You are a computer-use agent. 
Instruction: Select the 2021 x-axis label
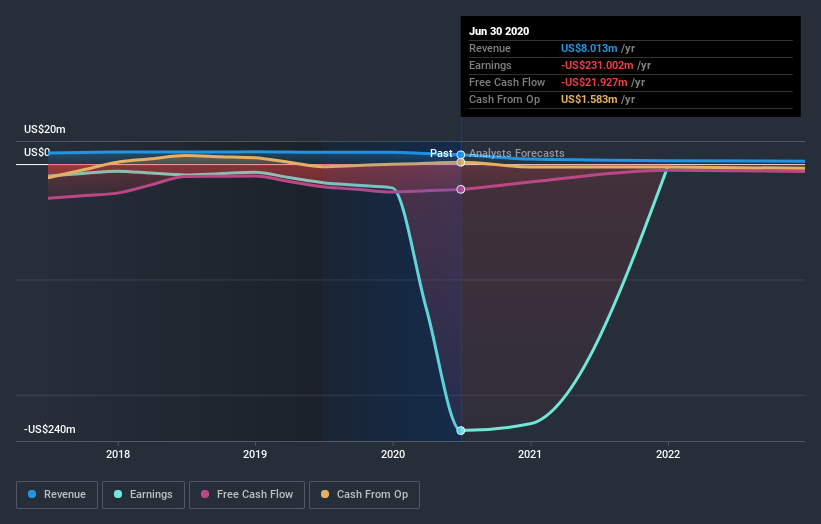[530, 454]
